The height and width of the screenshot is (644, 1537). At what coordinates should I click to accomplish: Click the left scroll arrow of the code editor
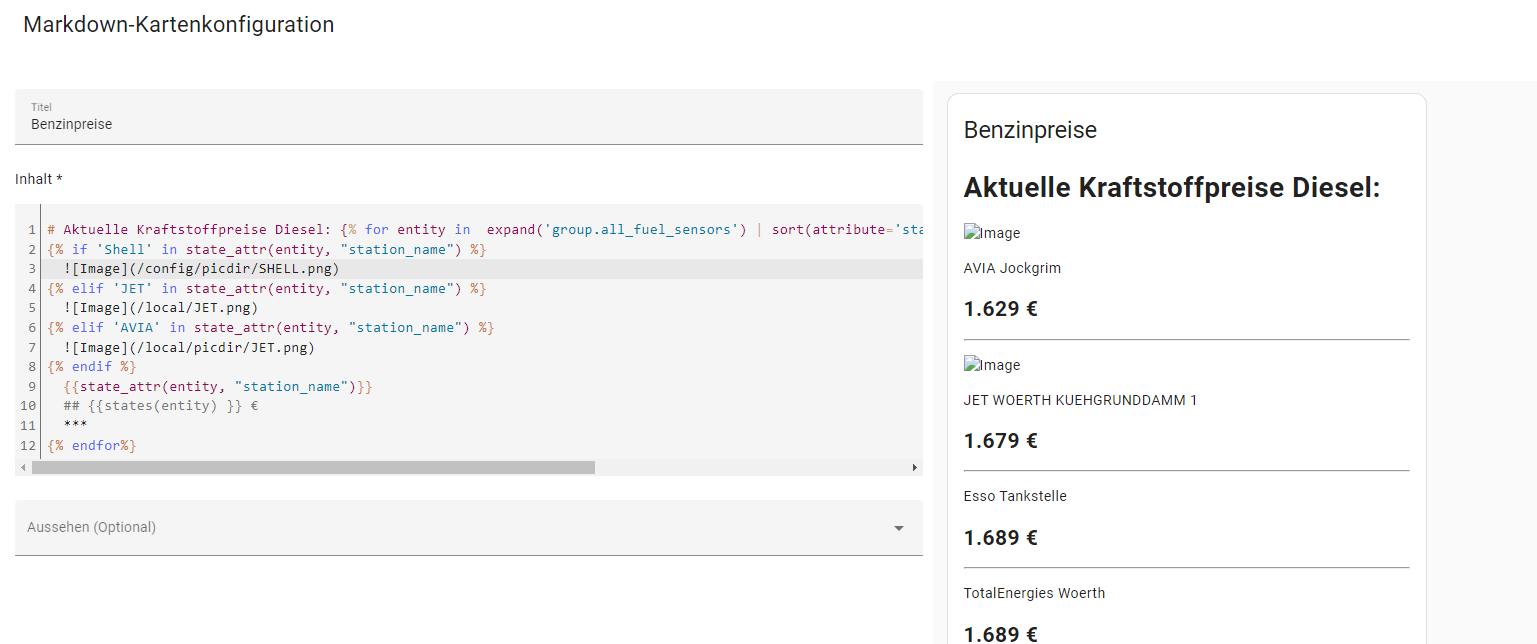pos(23,467)
